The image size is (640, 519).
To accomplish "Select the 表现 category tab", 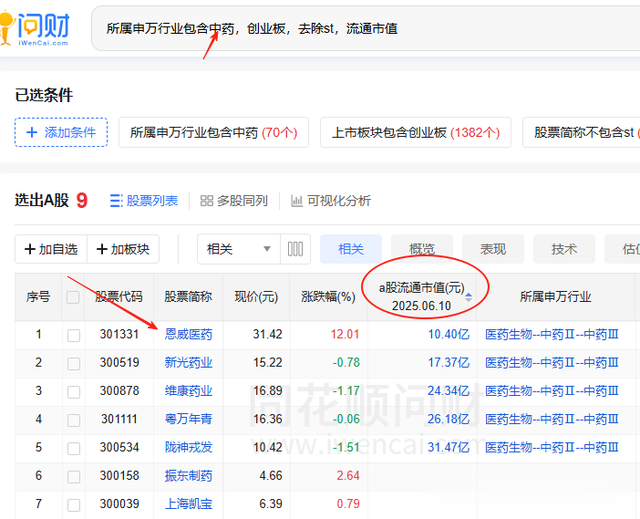I will [493, 249].
